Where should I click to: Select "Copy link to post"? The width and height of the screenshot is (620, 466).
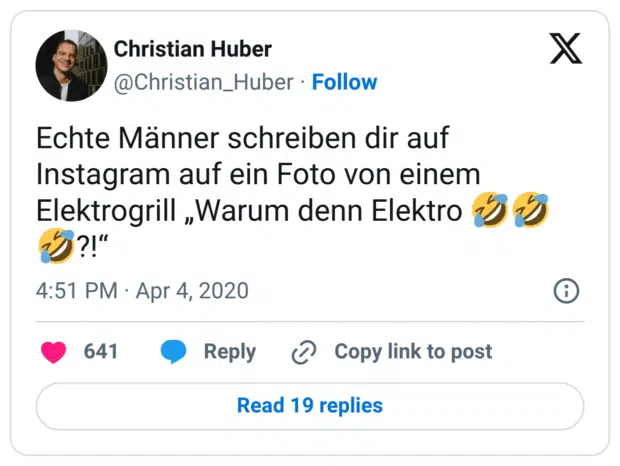click(413, 351)
